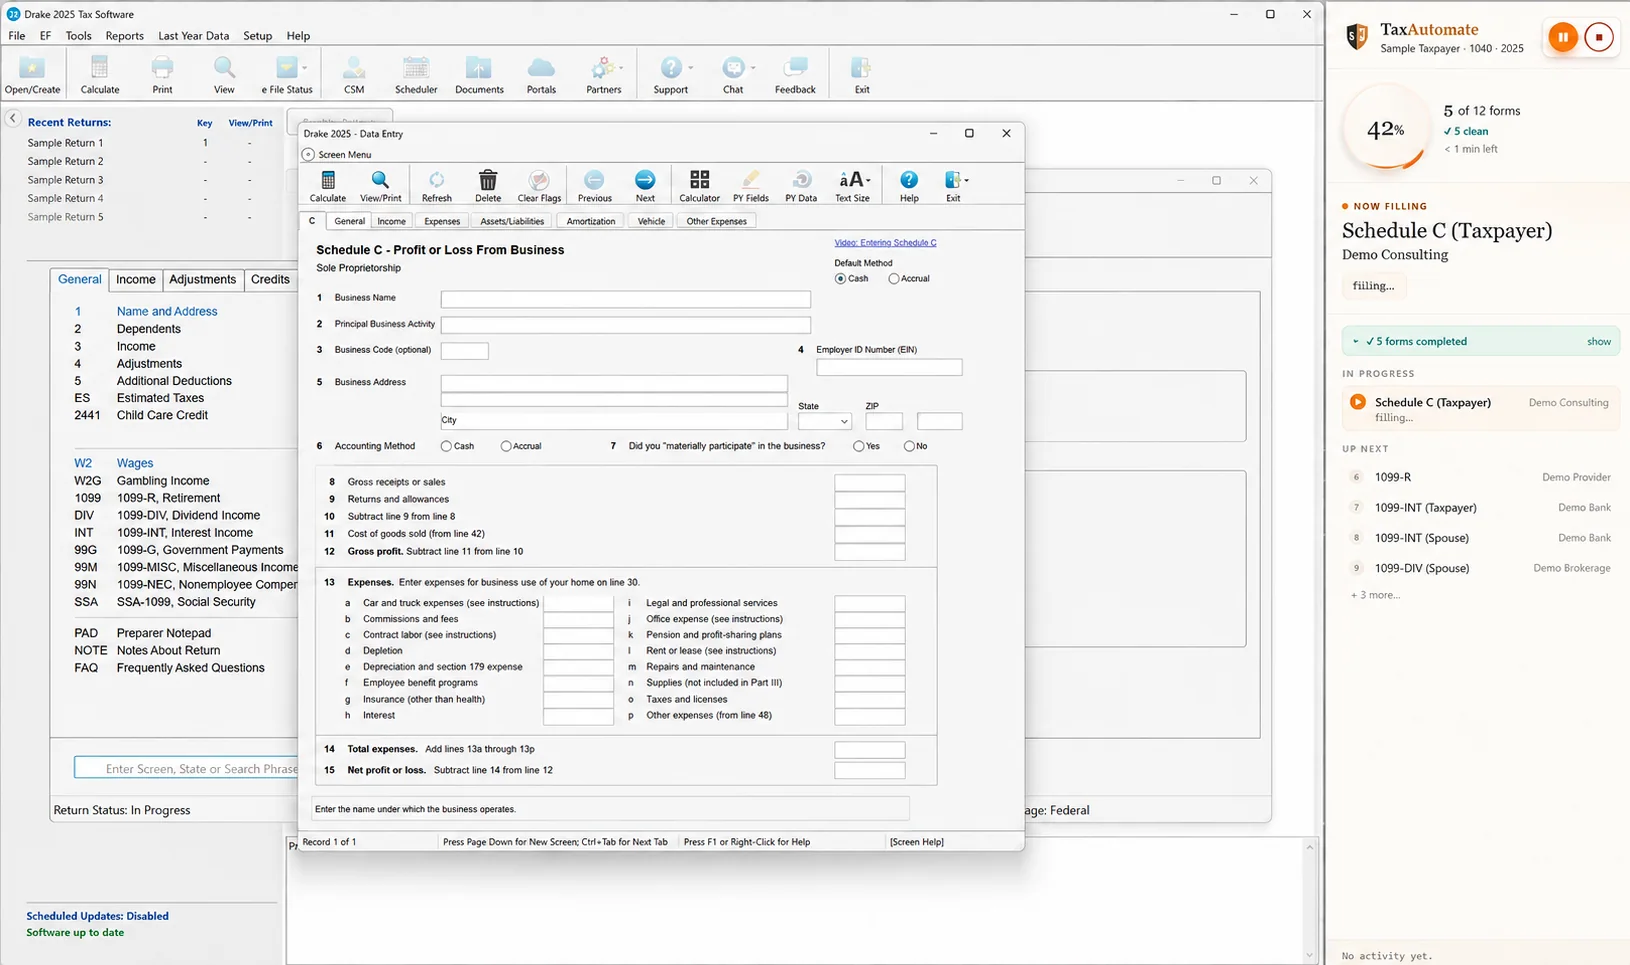Click the 3 more link in Up Next

point(1376,595)
